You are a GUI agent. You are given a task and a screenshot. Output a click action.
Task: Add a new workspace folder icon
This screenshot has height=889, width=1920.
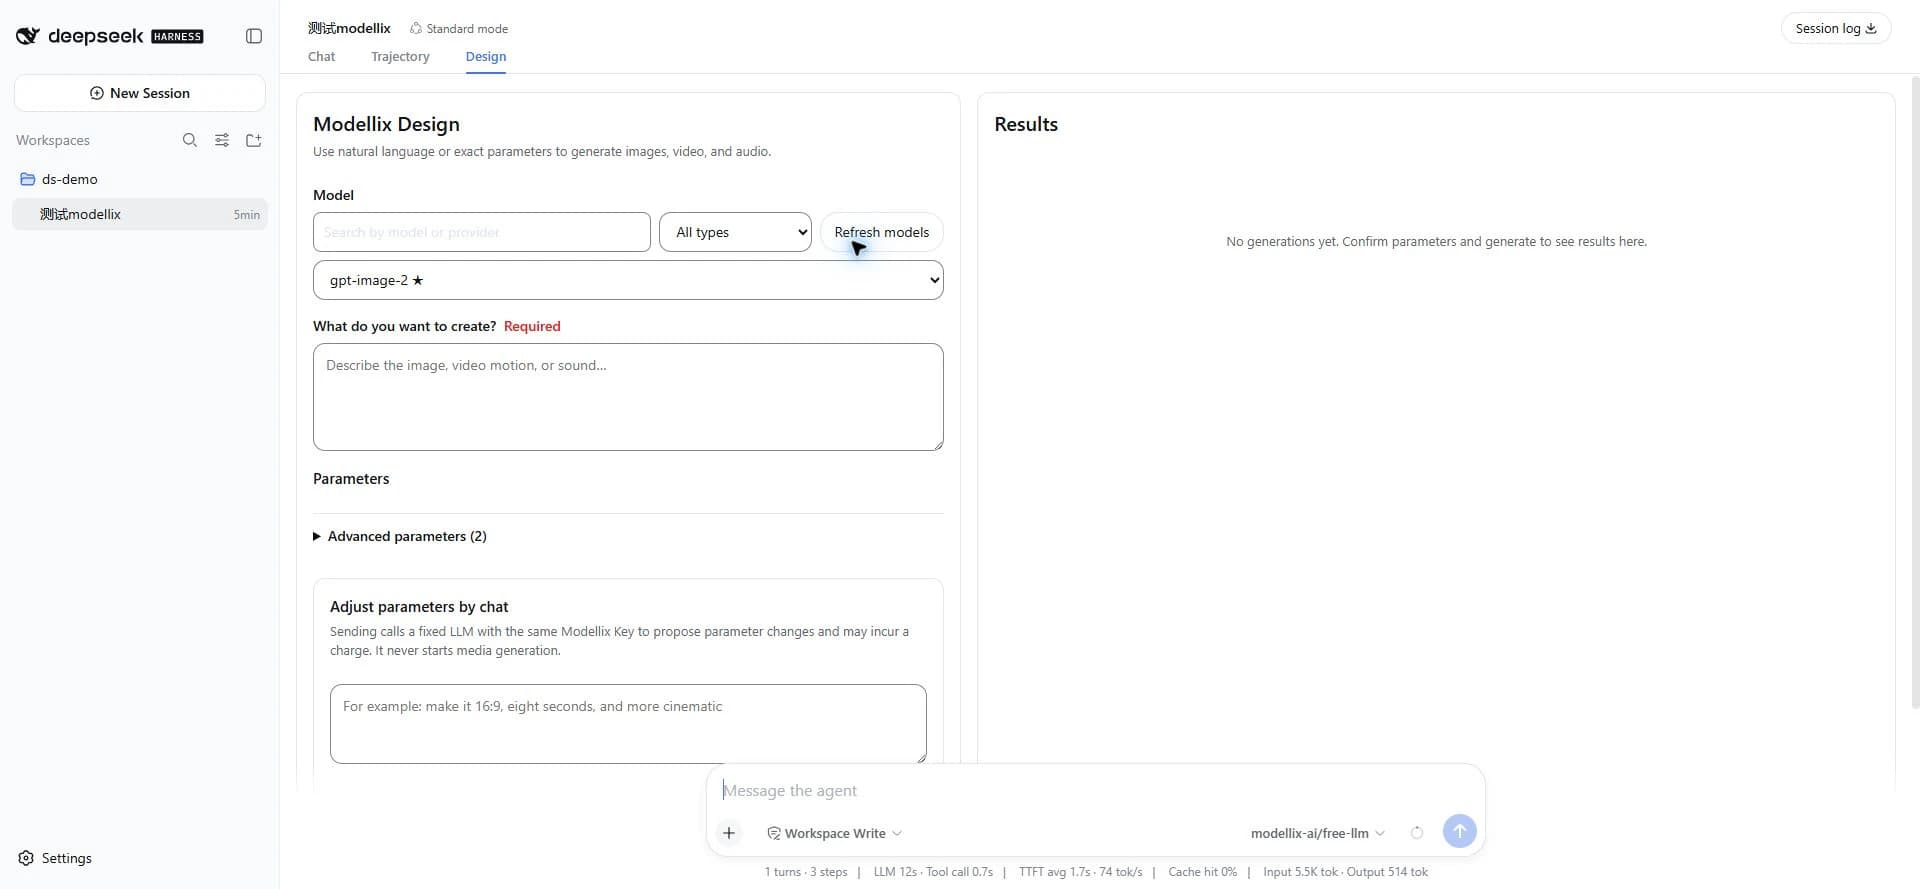tap(254, 140)
